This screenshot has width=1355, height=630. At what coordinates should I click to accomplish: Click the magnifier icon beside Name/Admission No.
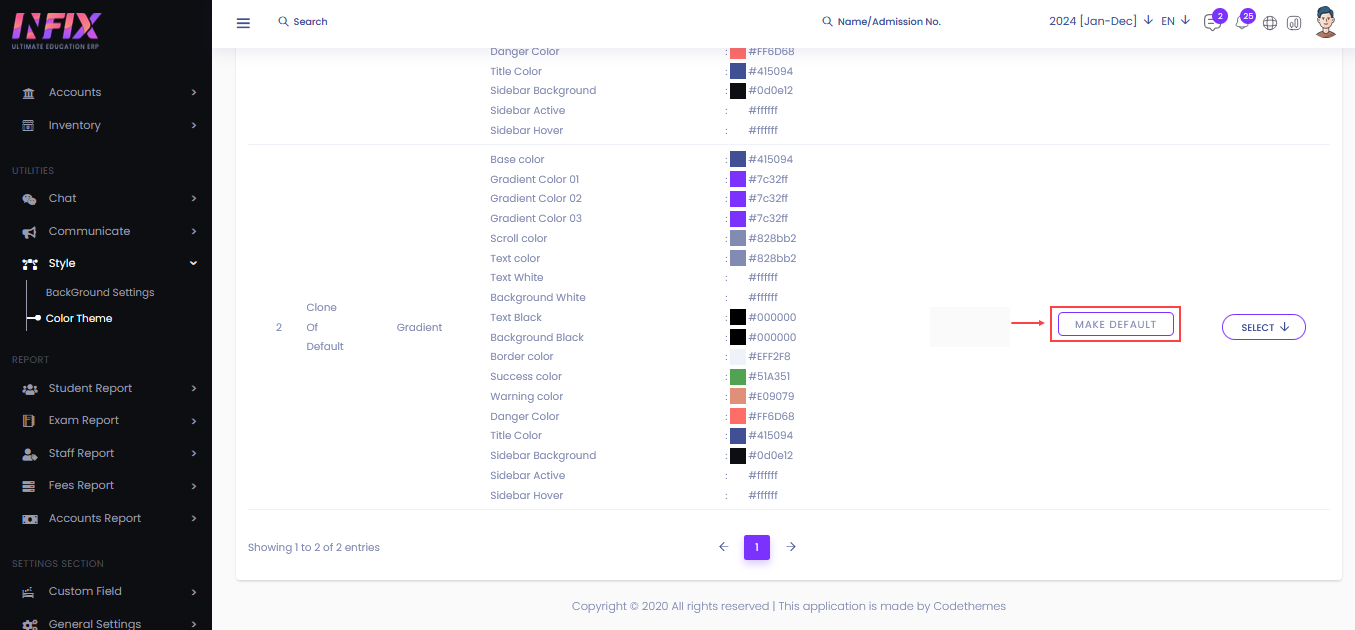827,21
